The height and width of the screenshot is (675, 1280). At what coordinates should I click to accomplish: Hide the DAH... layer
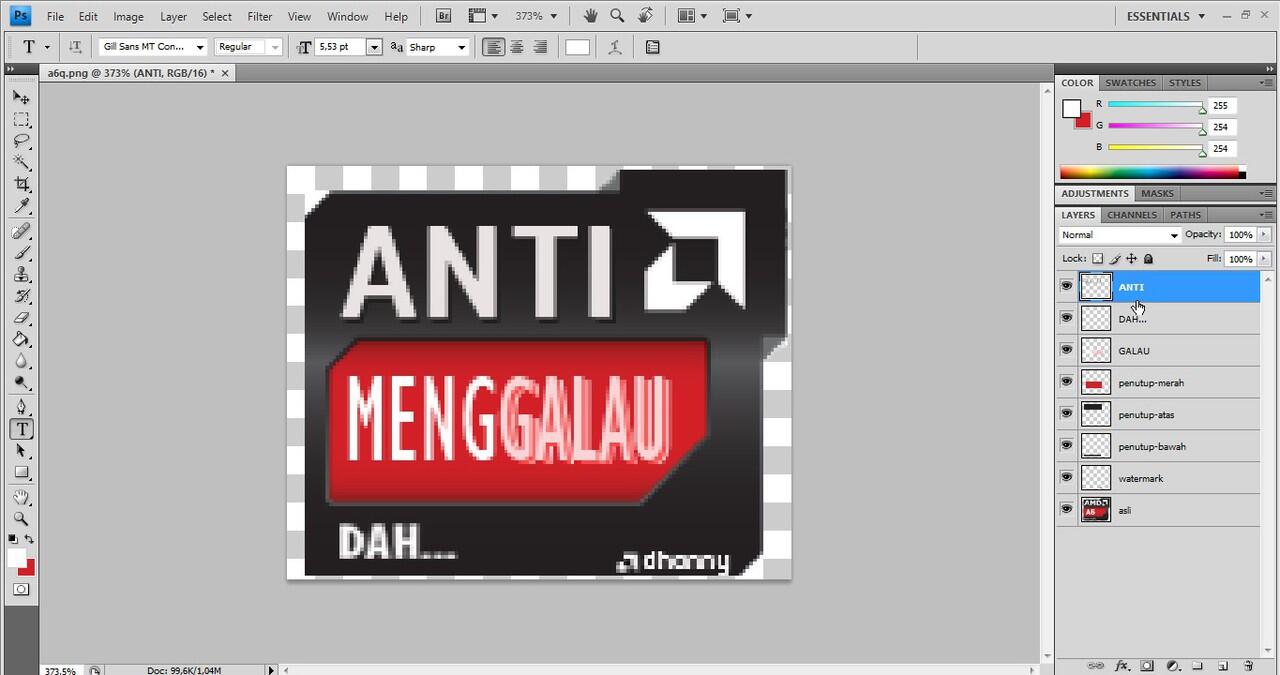pos(1066,318)
